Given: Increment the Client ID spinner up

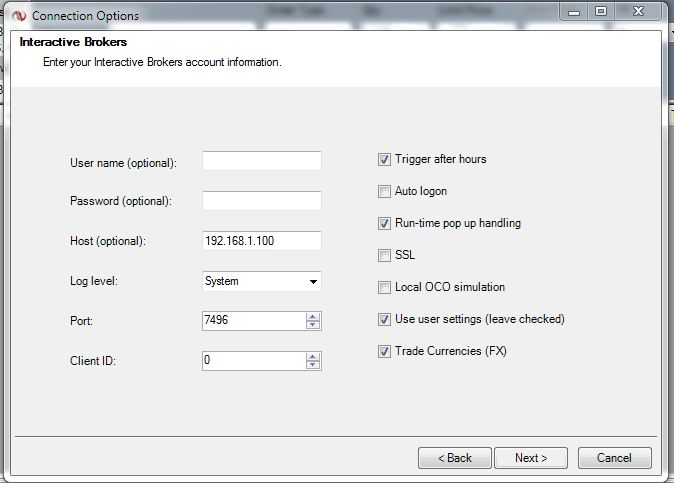Looking at the screenshot, I should 313,357.
